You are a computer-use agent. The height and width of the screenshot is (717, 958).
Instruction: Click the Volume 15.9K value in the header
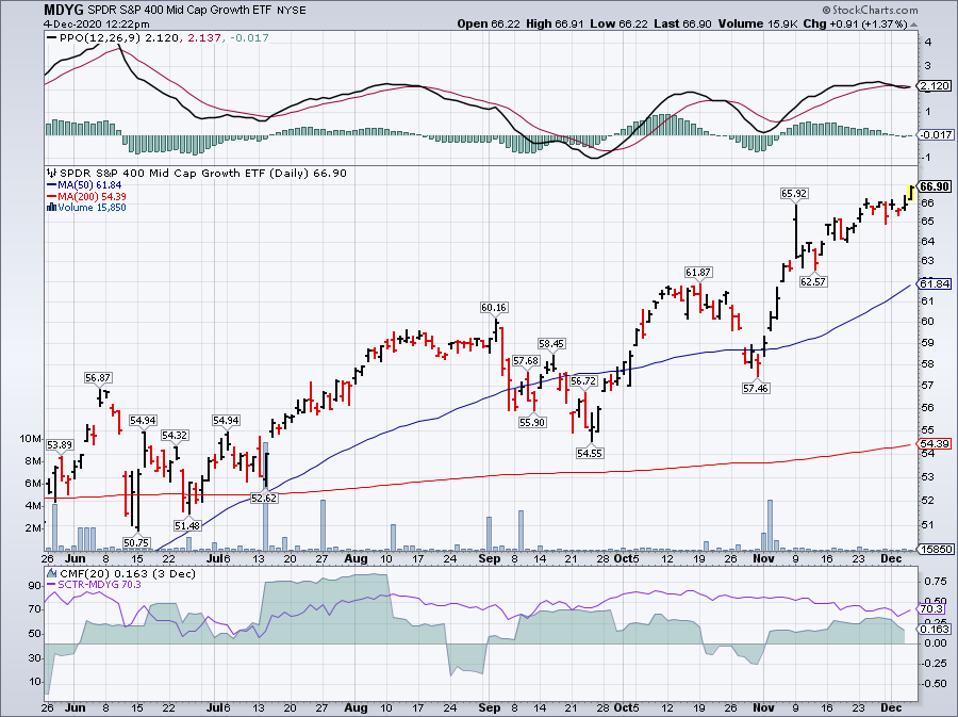(x=757, y=24)
